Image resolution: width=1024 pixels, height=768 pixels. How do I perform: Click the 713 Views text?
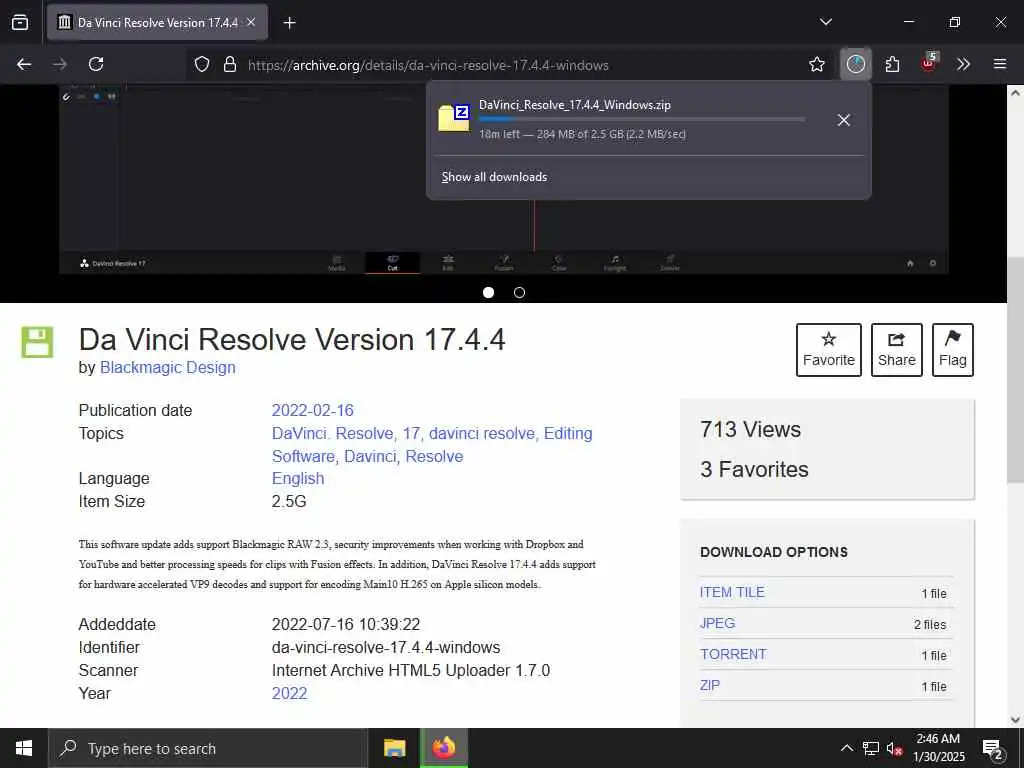tap(750, 430)
